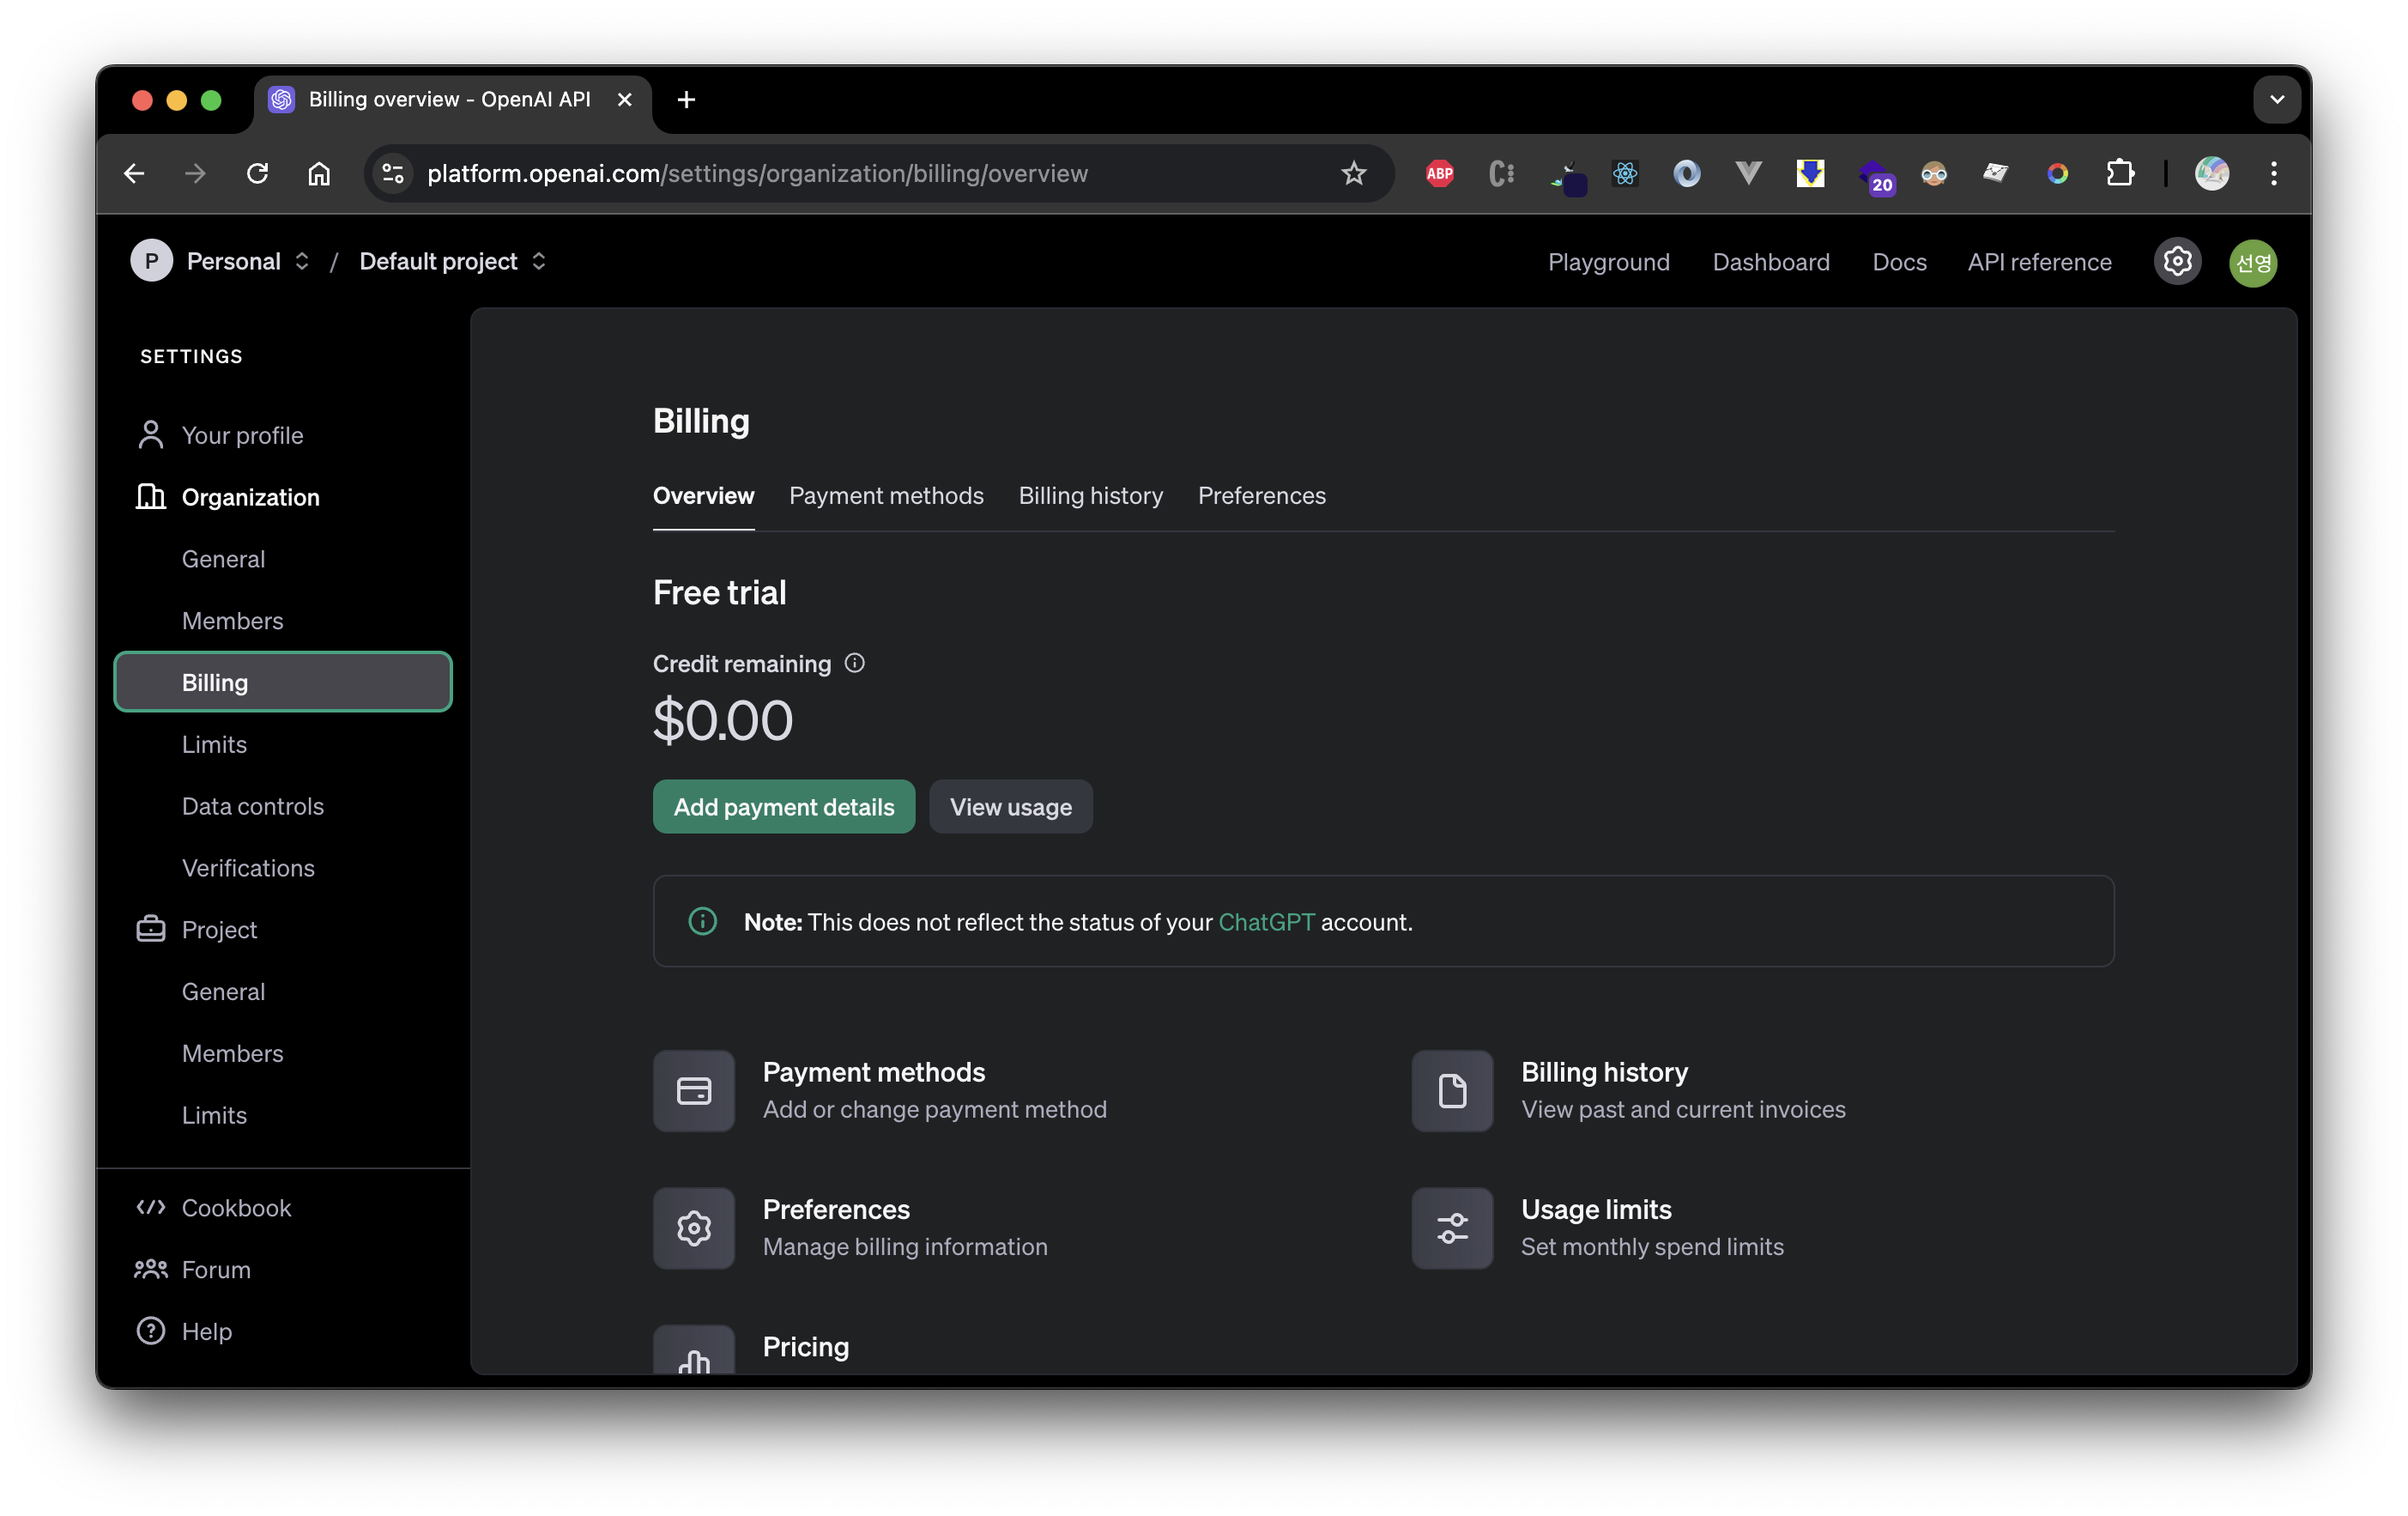Open settings gear icon in top bar
2408x1516 pixels.
coord(2177,262)
